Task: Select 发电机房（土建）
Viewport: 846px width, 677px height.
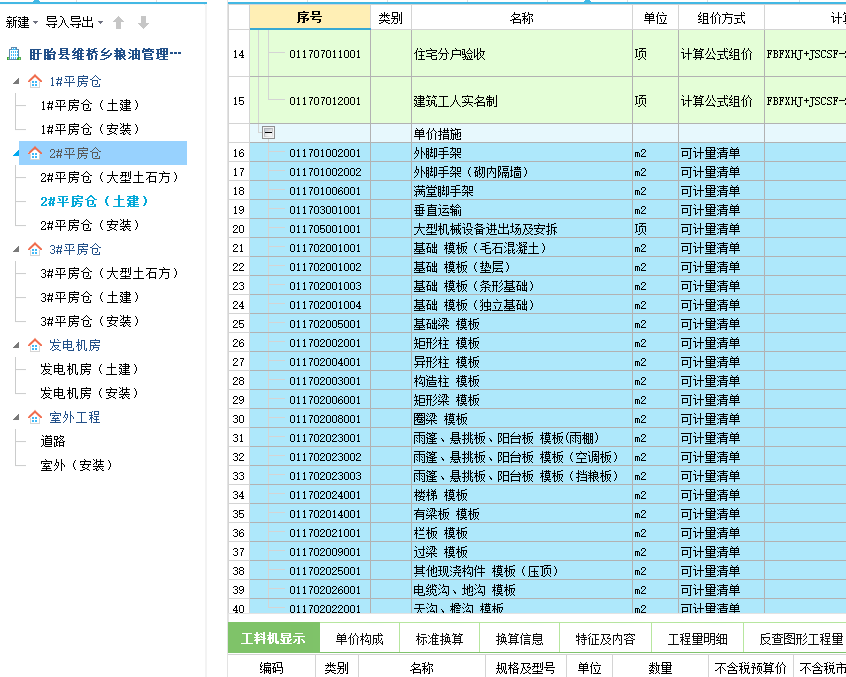Action: point(90,370)
